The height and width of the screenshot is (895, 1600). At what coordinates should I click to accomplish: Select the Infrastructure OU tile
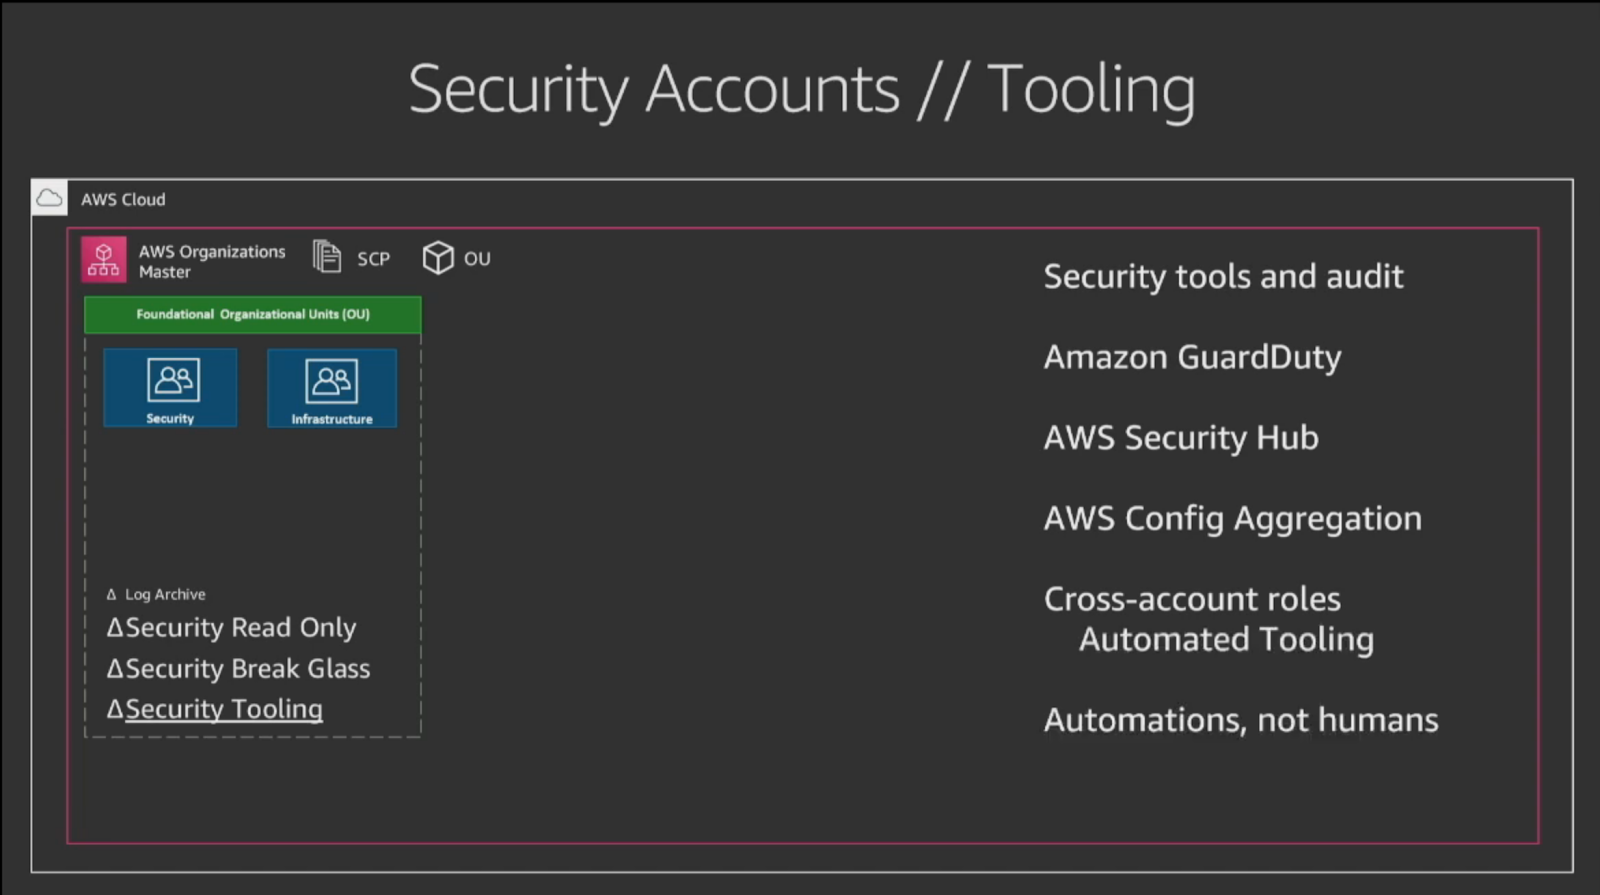(332, 388)
